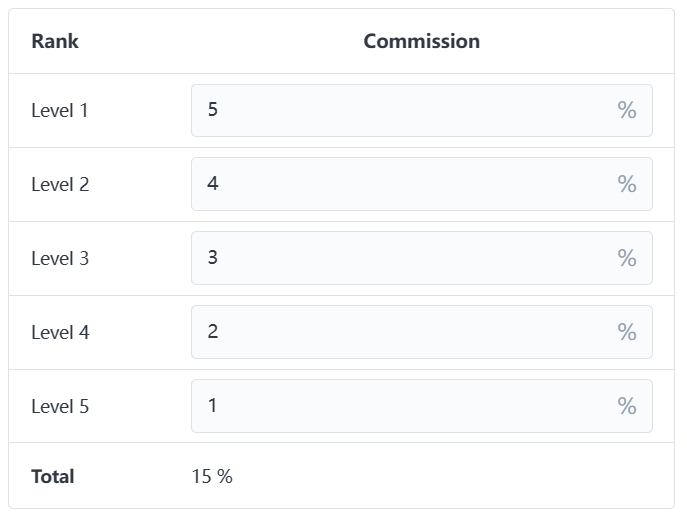Select the Level 3 rank label
Image resolution: width=687 pixels, height=516 pixels.
[x=60, y=258]
